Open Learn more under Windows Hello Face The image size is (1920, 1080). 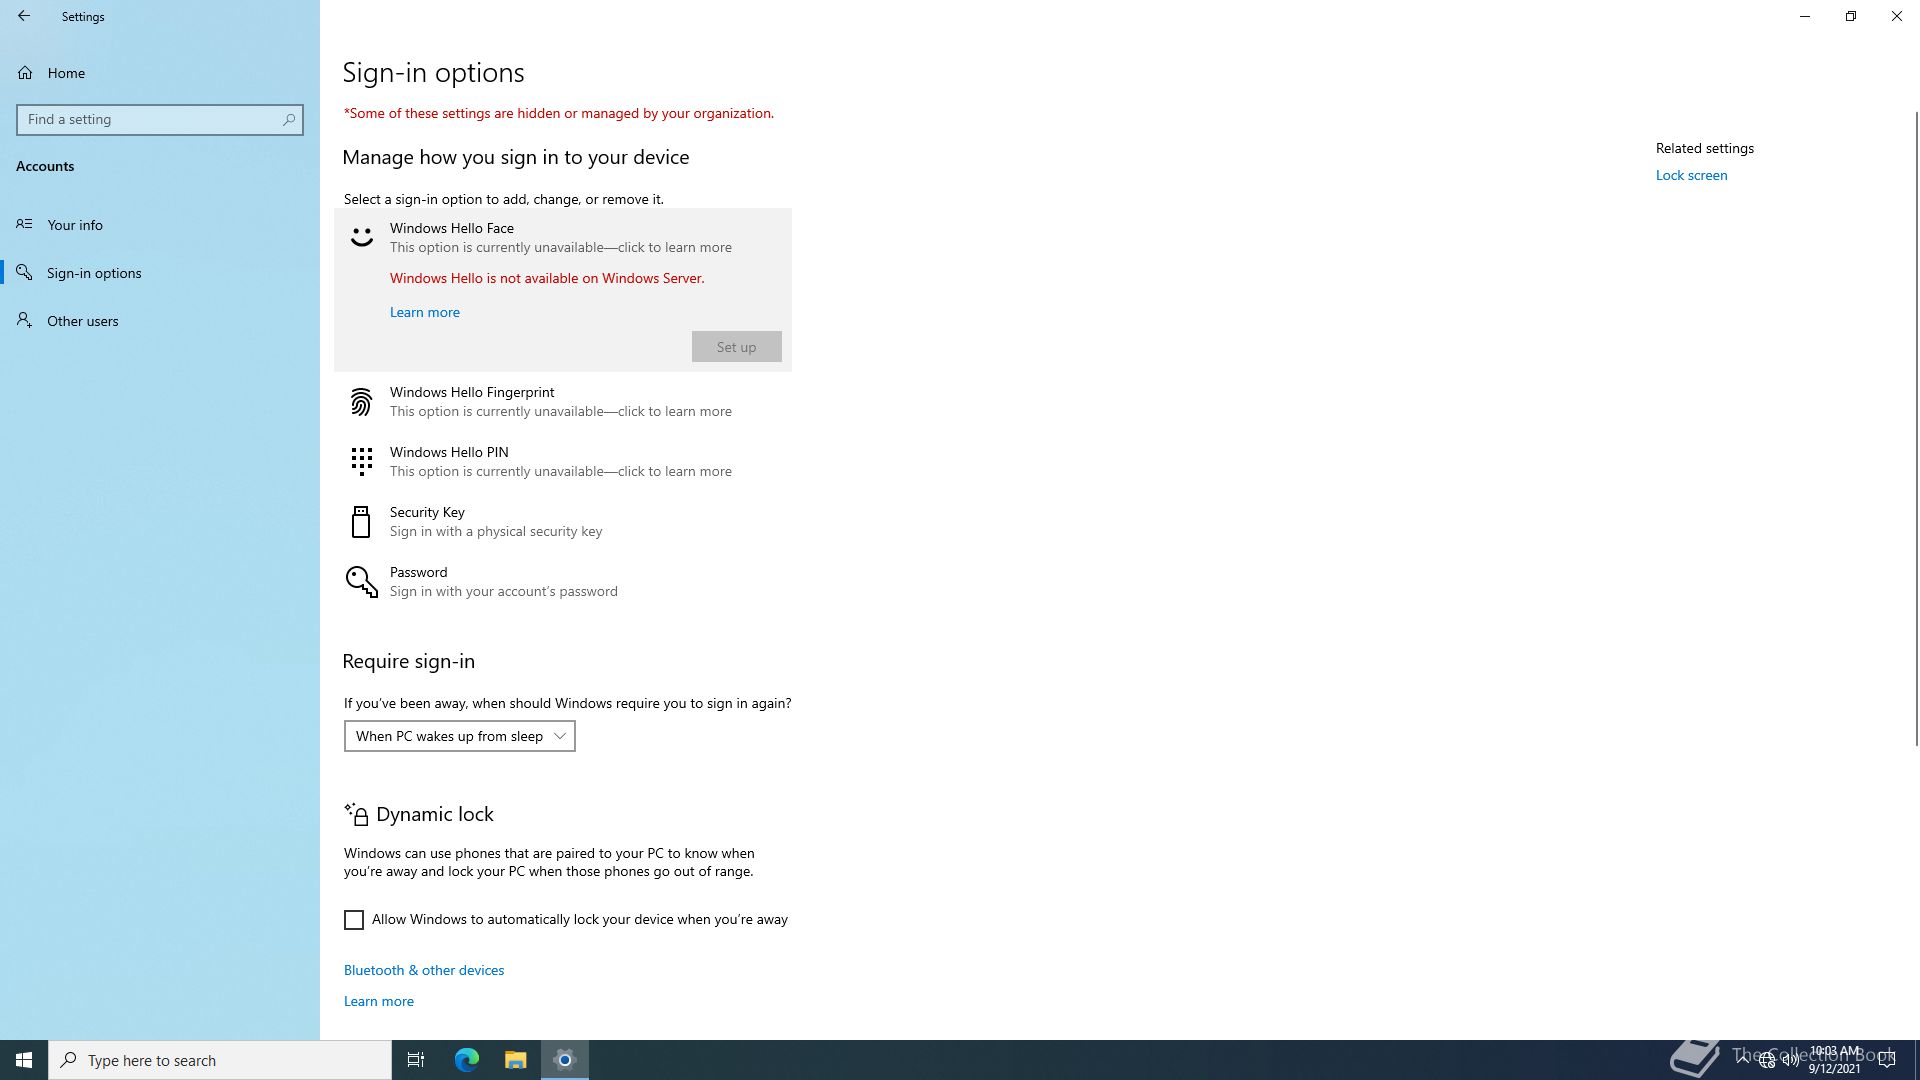tap(425, 312)
